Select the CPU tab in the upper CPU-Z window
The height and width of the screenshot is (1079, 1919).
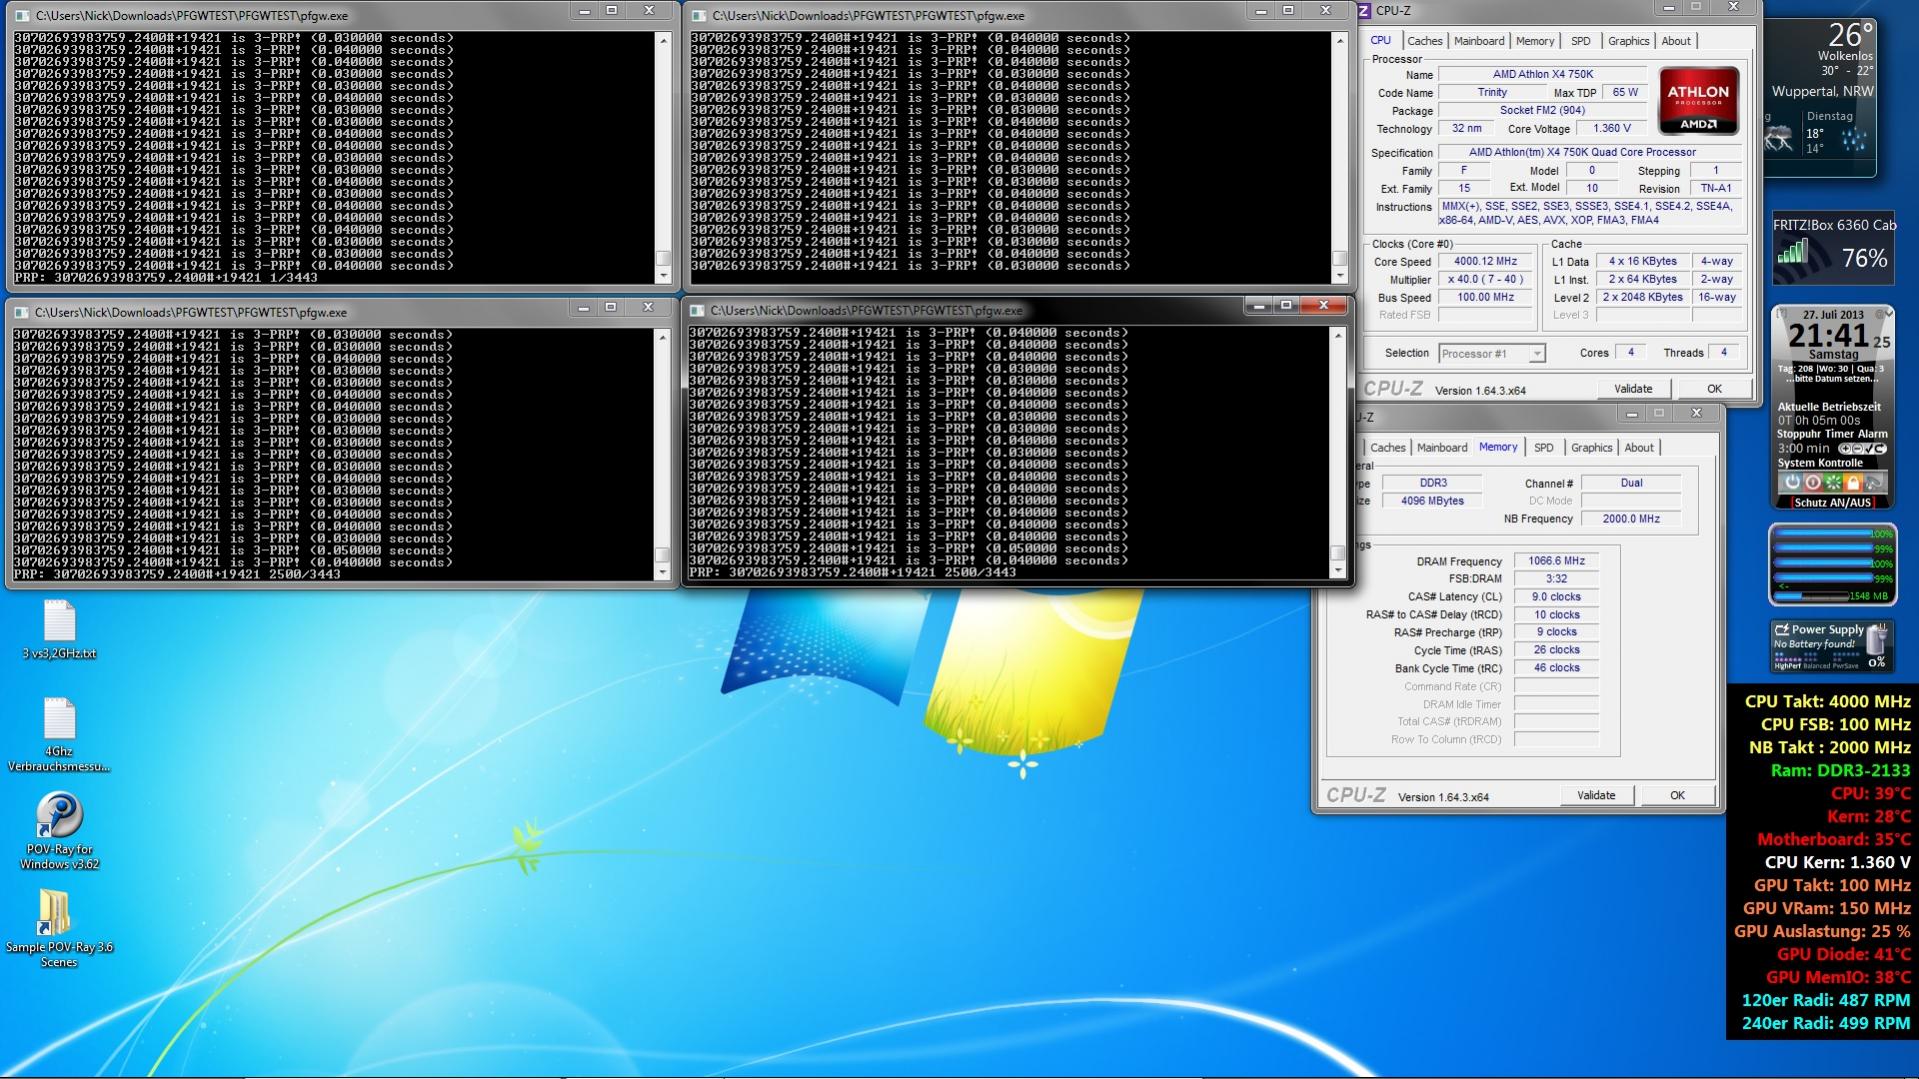(x=1381, y=40)
